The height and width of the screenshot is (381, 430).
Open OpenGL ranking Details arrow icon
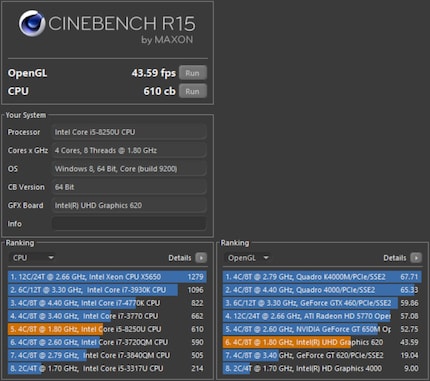pos(416,258)
